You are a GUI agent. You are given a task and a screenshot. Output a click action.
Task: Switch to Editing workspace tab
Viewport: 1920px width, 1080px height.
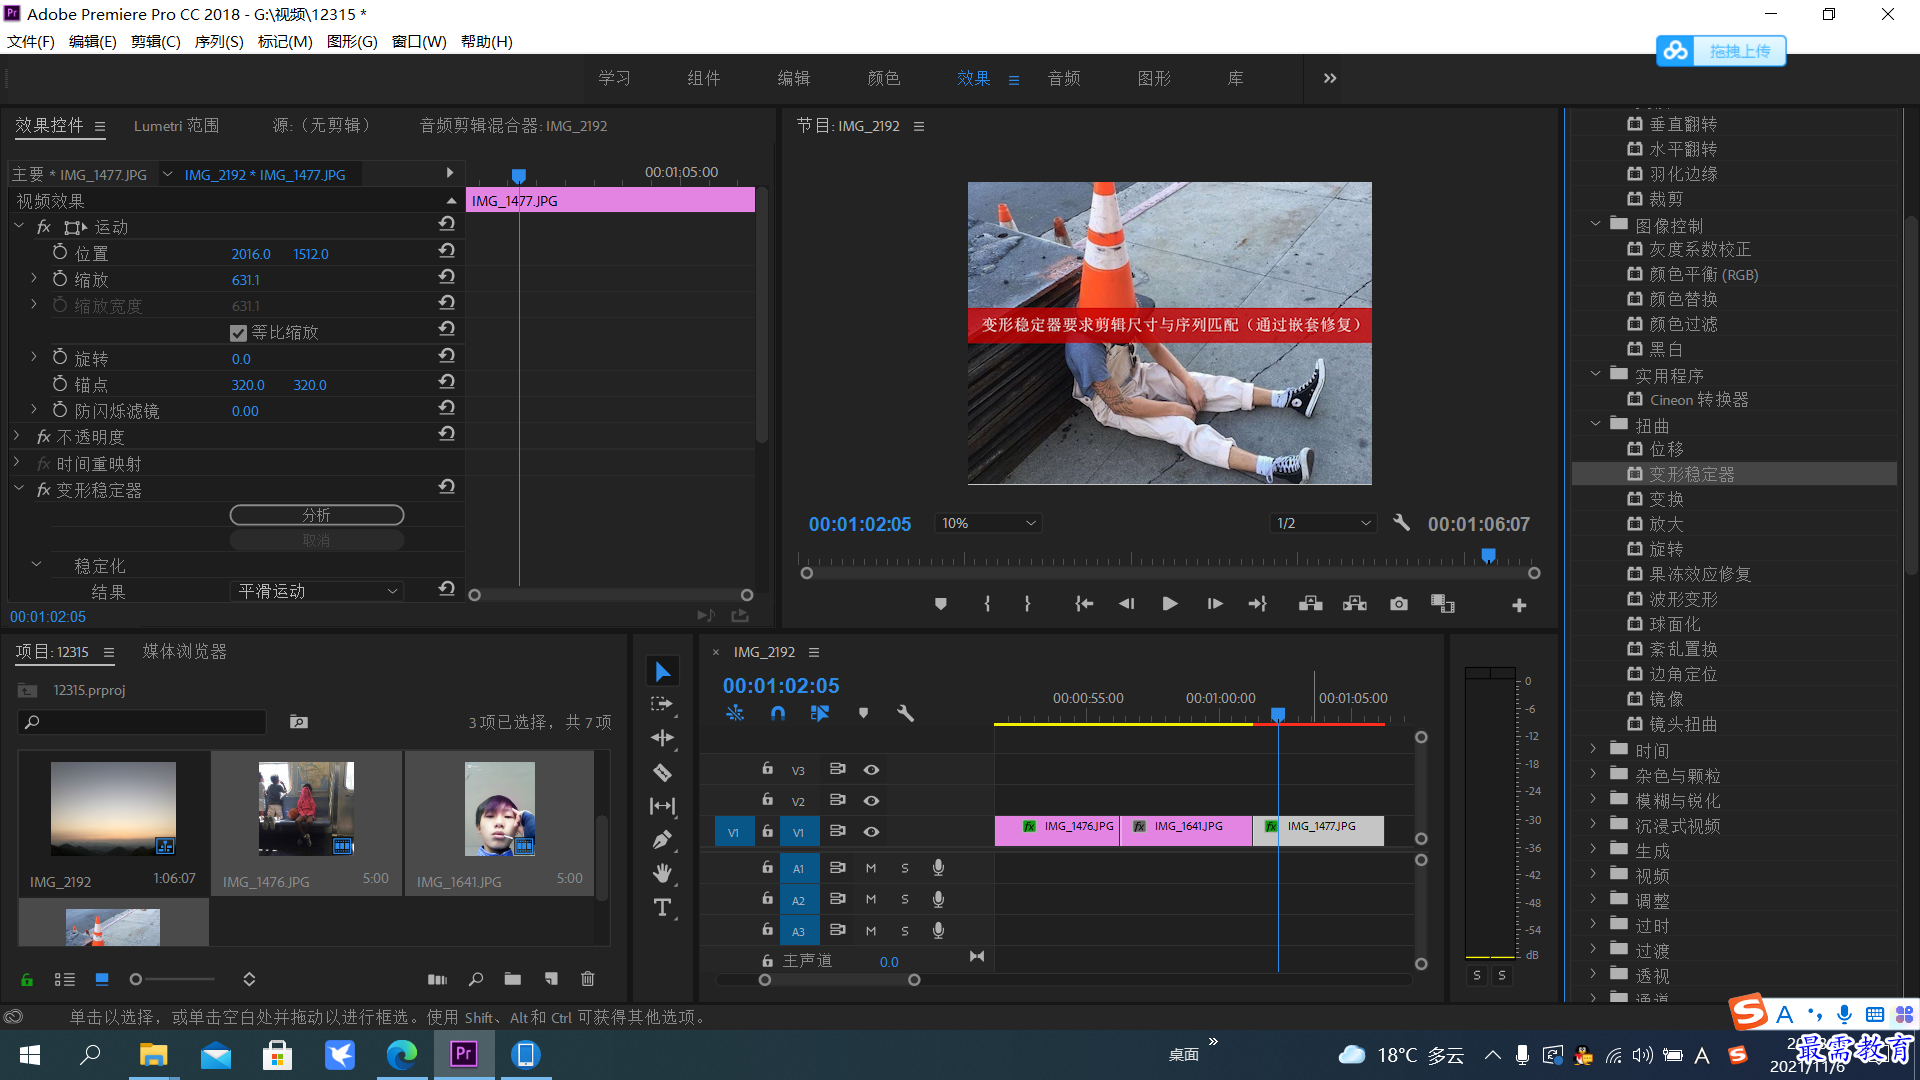794,78
